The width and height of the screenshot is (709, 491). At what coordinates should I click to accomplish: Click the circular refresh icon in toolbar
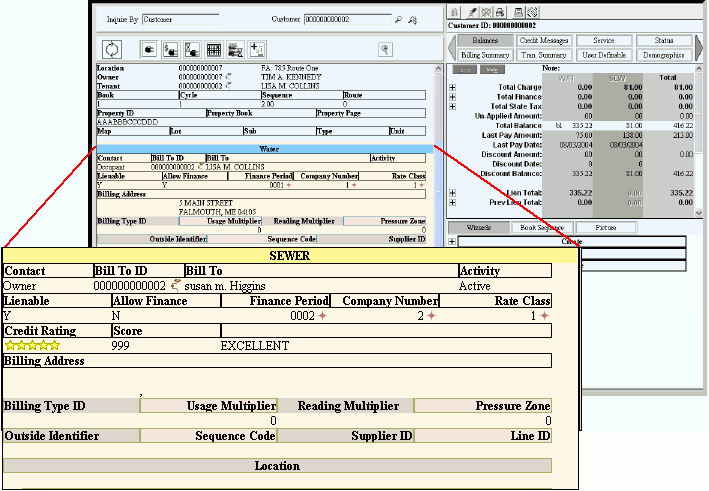[112, 48]
